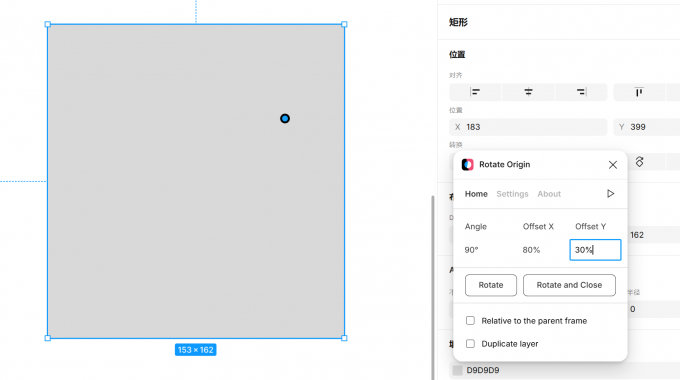This screenshot has height=380, width=680.
Task: Open the About tab
Action: tap(549, 194)
